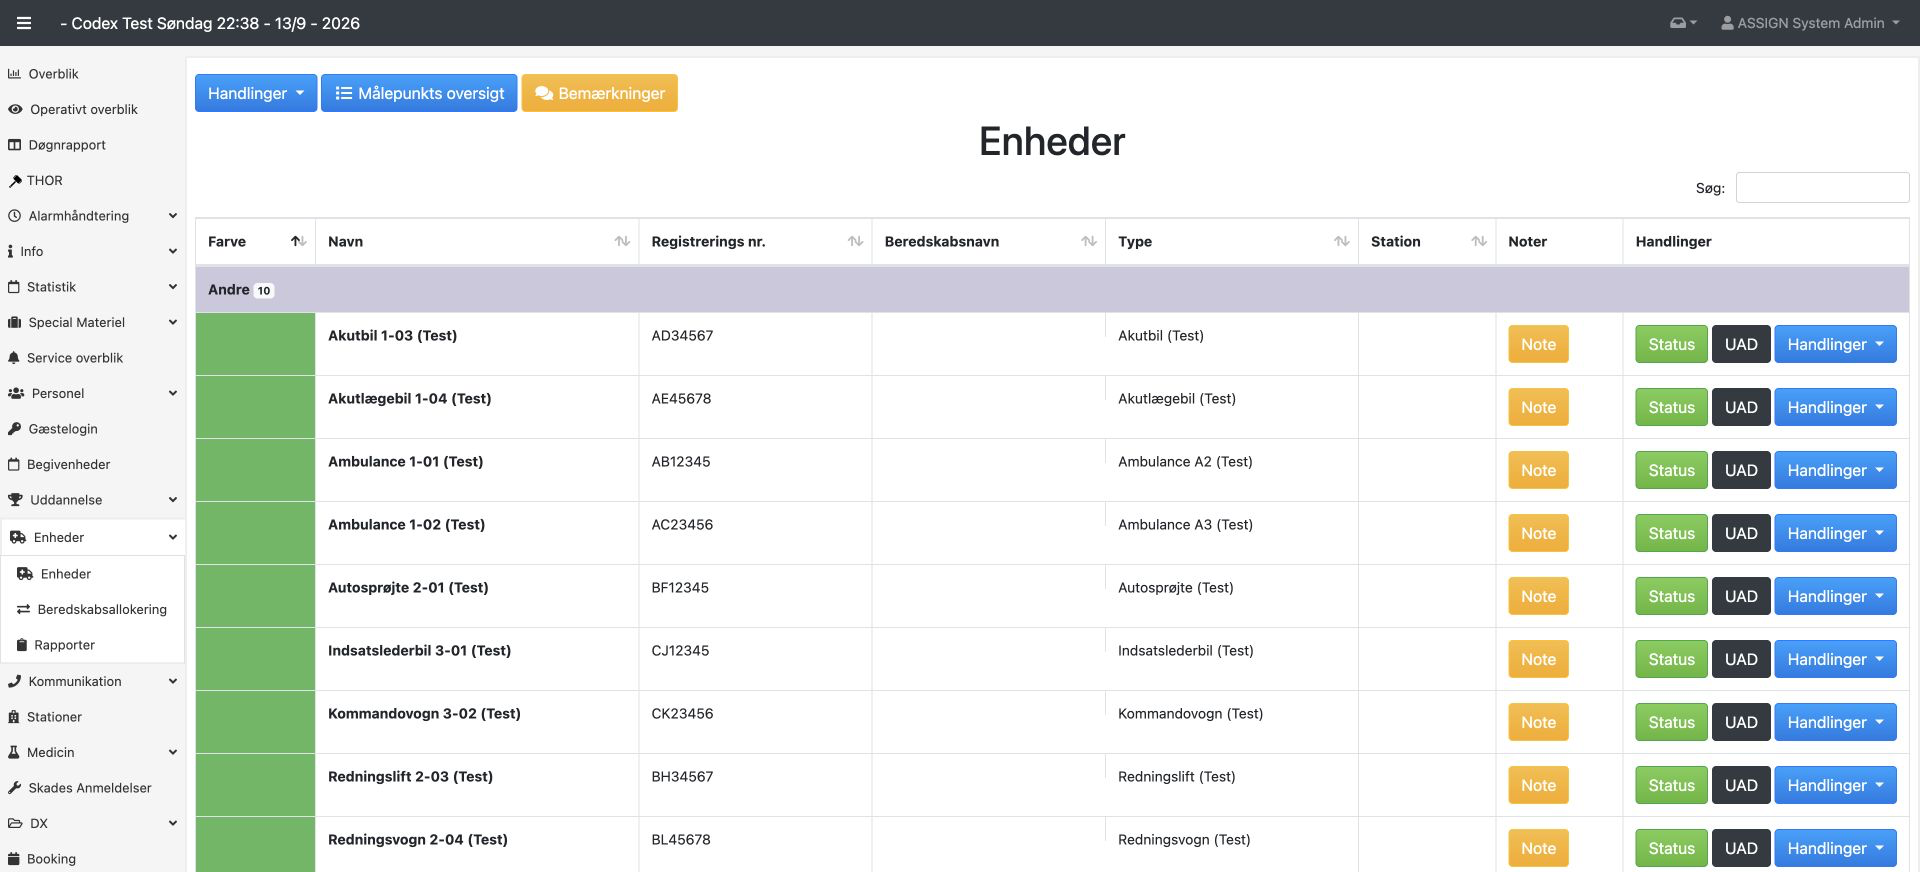Click the Gæstelogin key icon
Screen dimensions: 1920x872
coord(14,429)
